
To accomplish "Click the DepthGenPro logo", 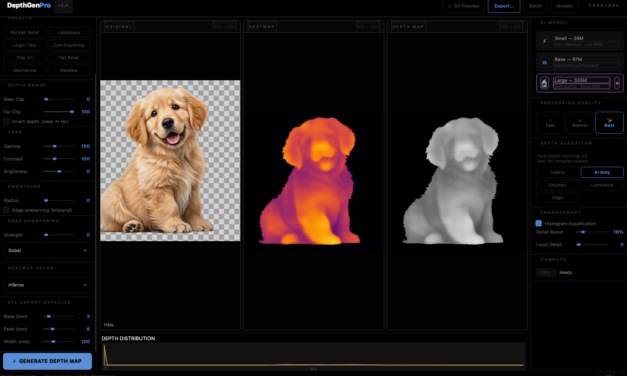I will pos(29,6).
